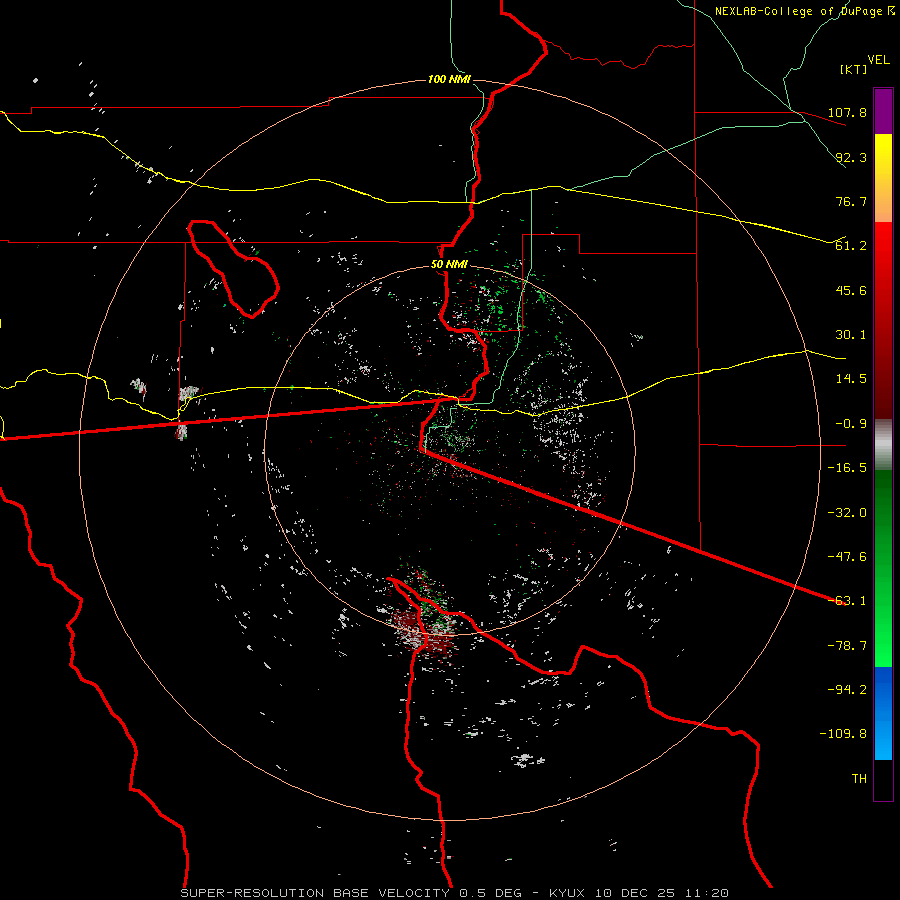Click the -63.1 legend value
Viewport: 900px width, 900px height.
[x=847, y=601]
